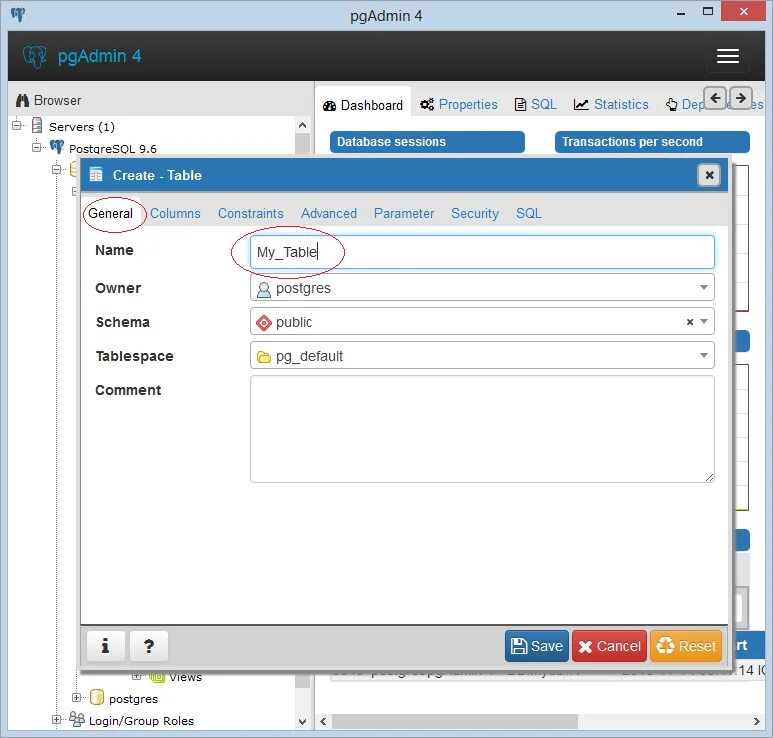View the dialog's SQL tab
The height and width of the screenshot is (738, 773).
point(528,213)
